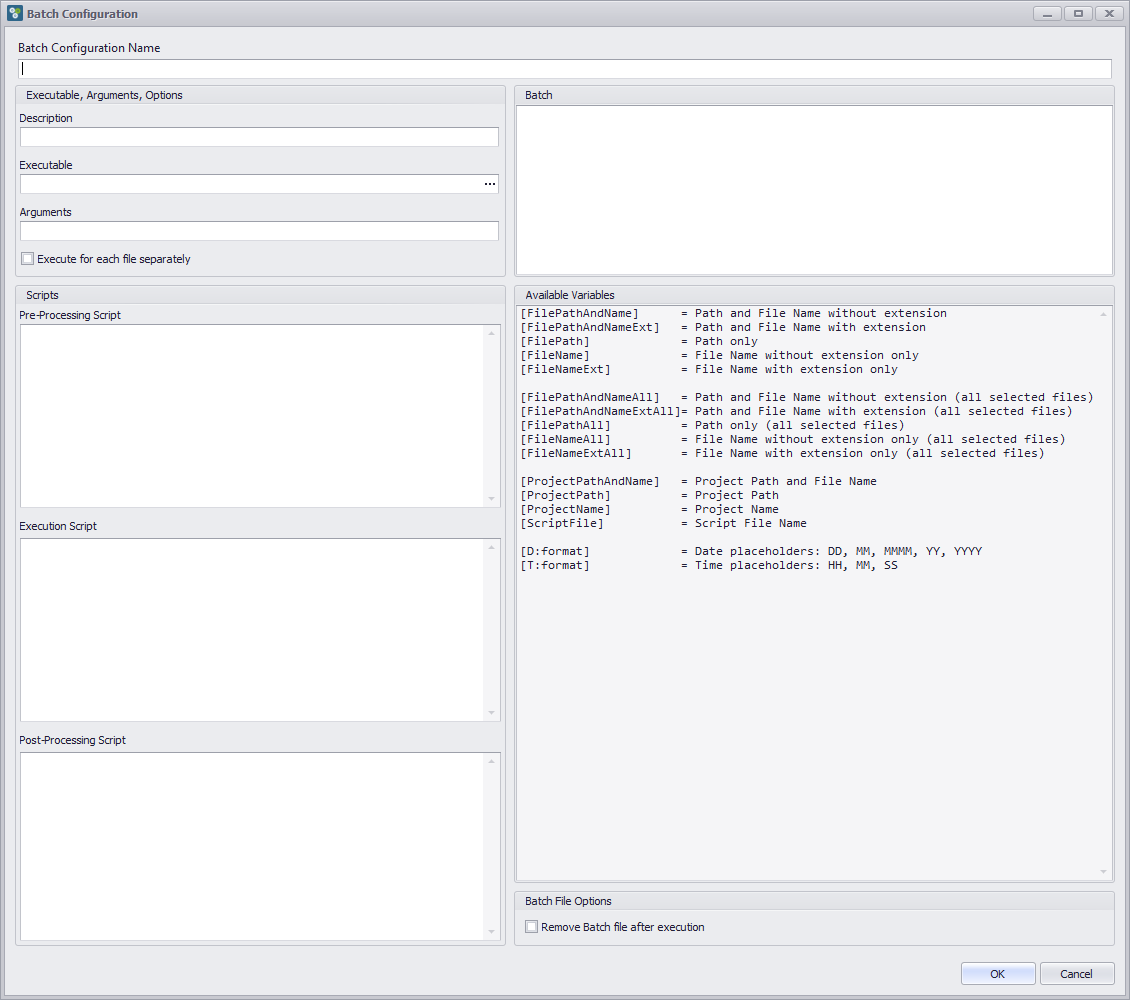Minimize the Batch Configuration window
The image size is (1130, 1000).
[1046, 14]
